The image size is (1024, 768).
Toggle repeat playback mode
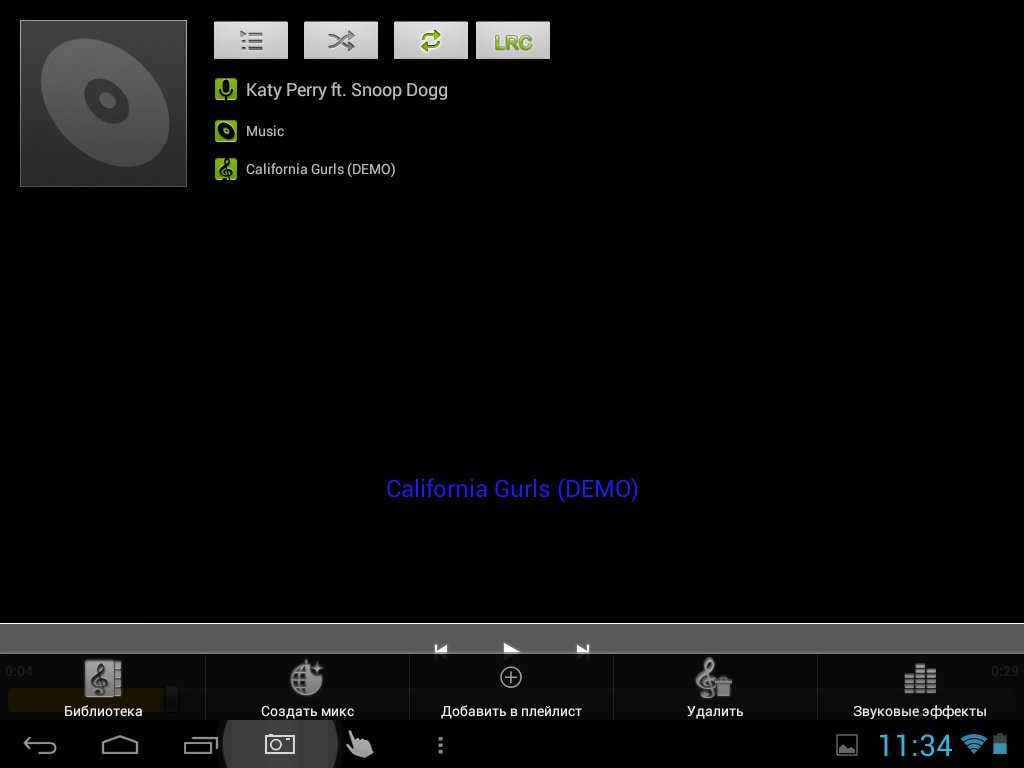click(431, 41)
